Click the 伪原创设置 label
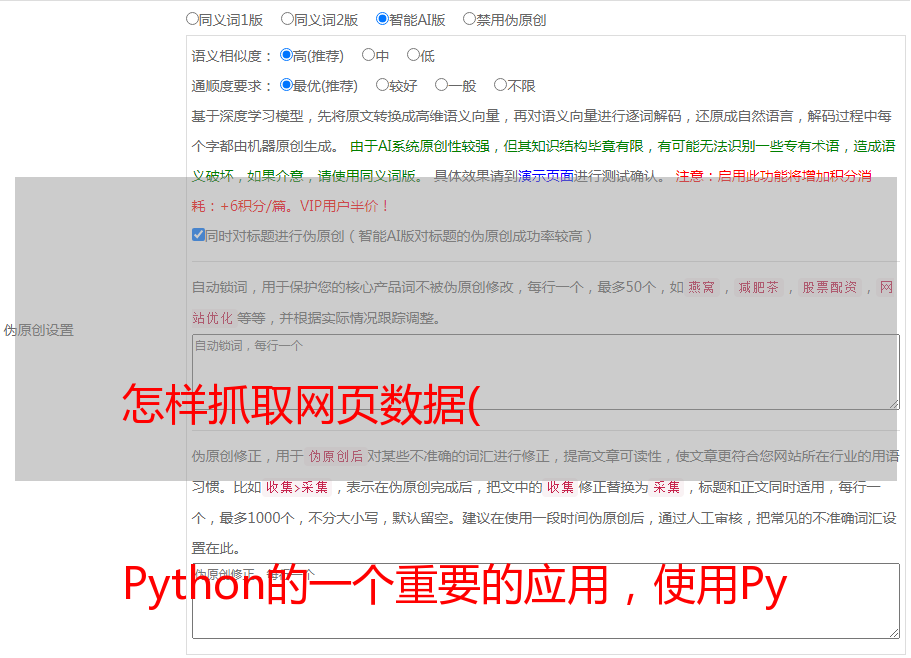The height and width of the screenshot is (658, 911). [39, 330]
